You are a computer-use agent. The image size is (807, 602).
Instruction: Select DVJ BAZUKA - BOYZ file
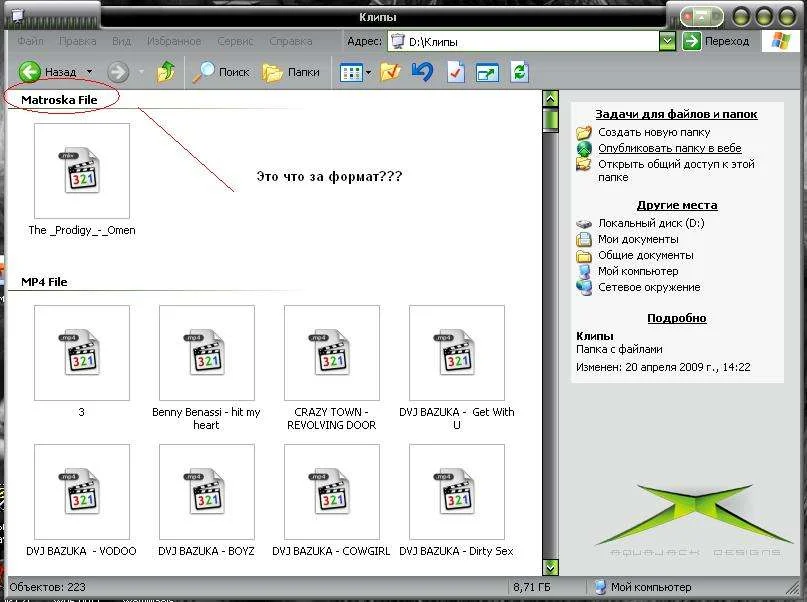pyautogui.click(x=207, y=492)
